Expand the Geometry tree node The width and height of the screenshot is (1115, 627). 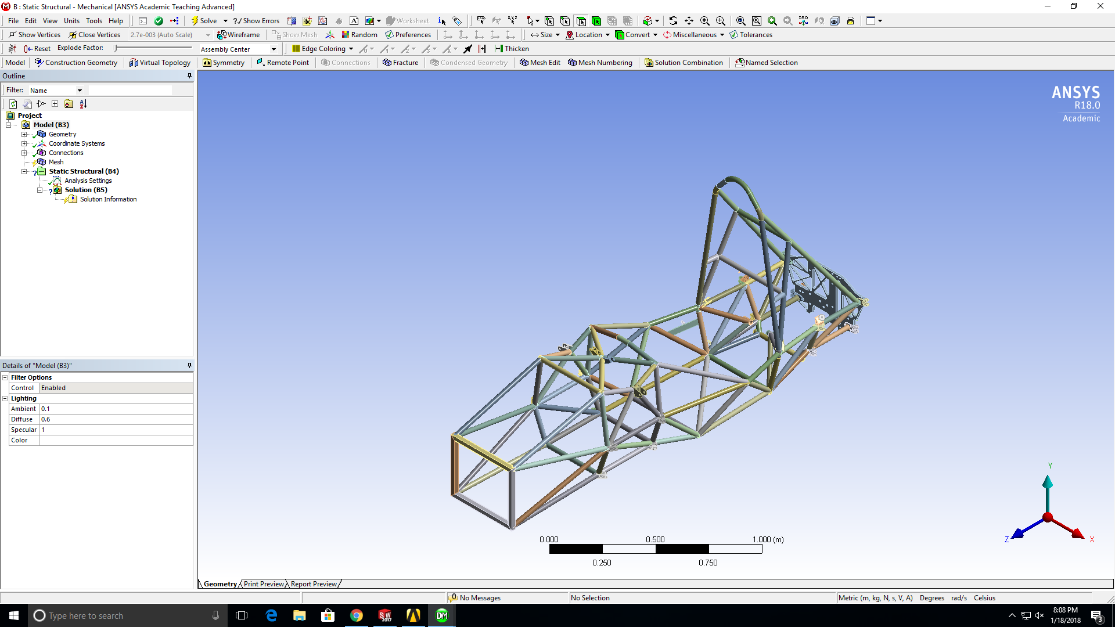click(25, 134)
